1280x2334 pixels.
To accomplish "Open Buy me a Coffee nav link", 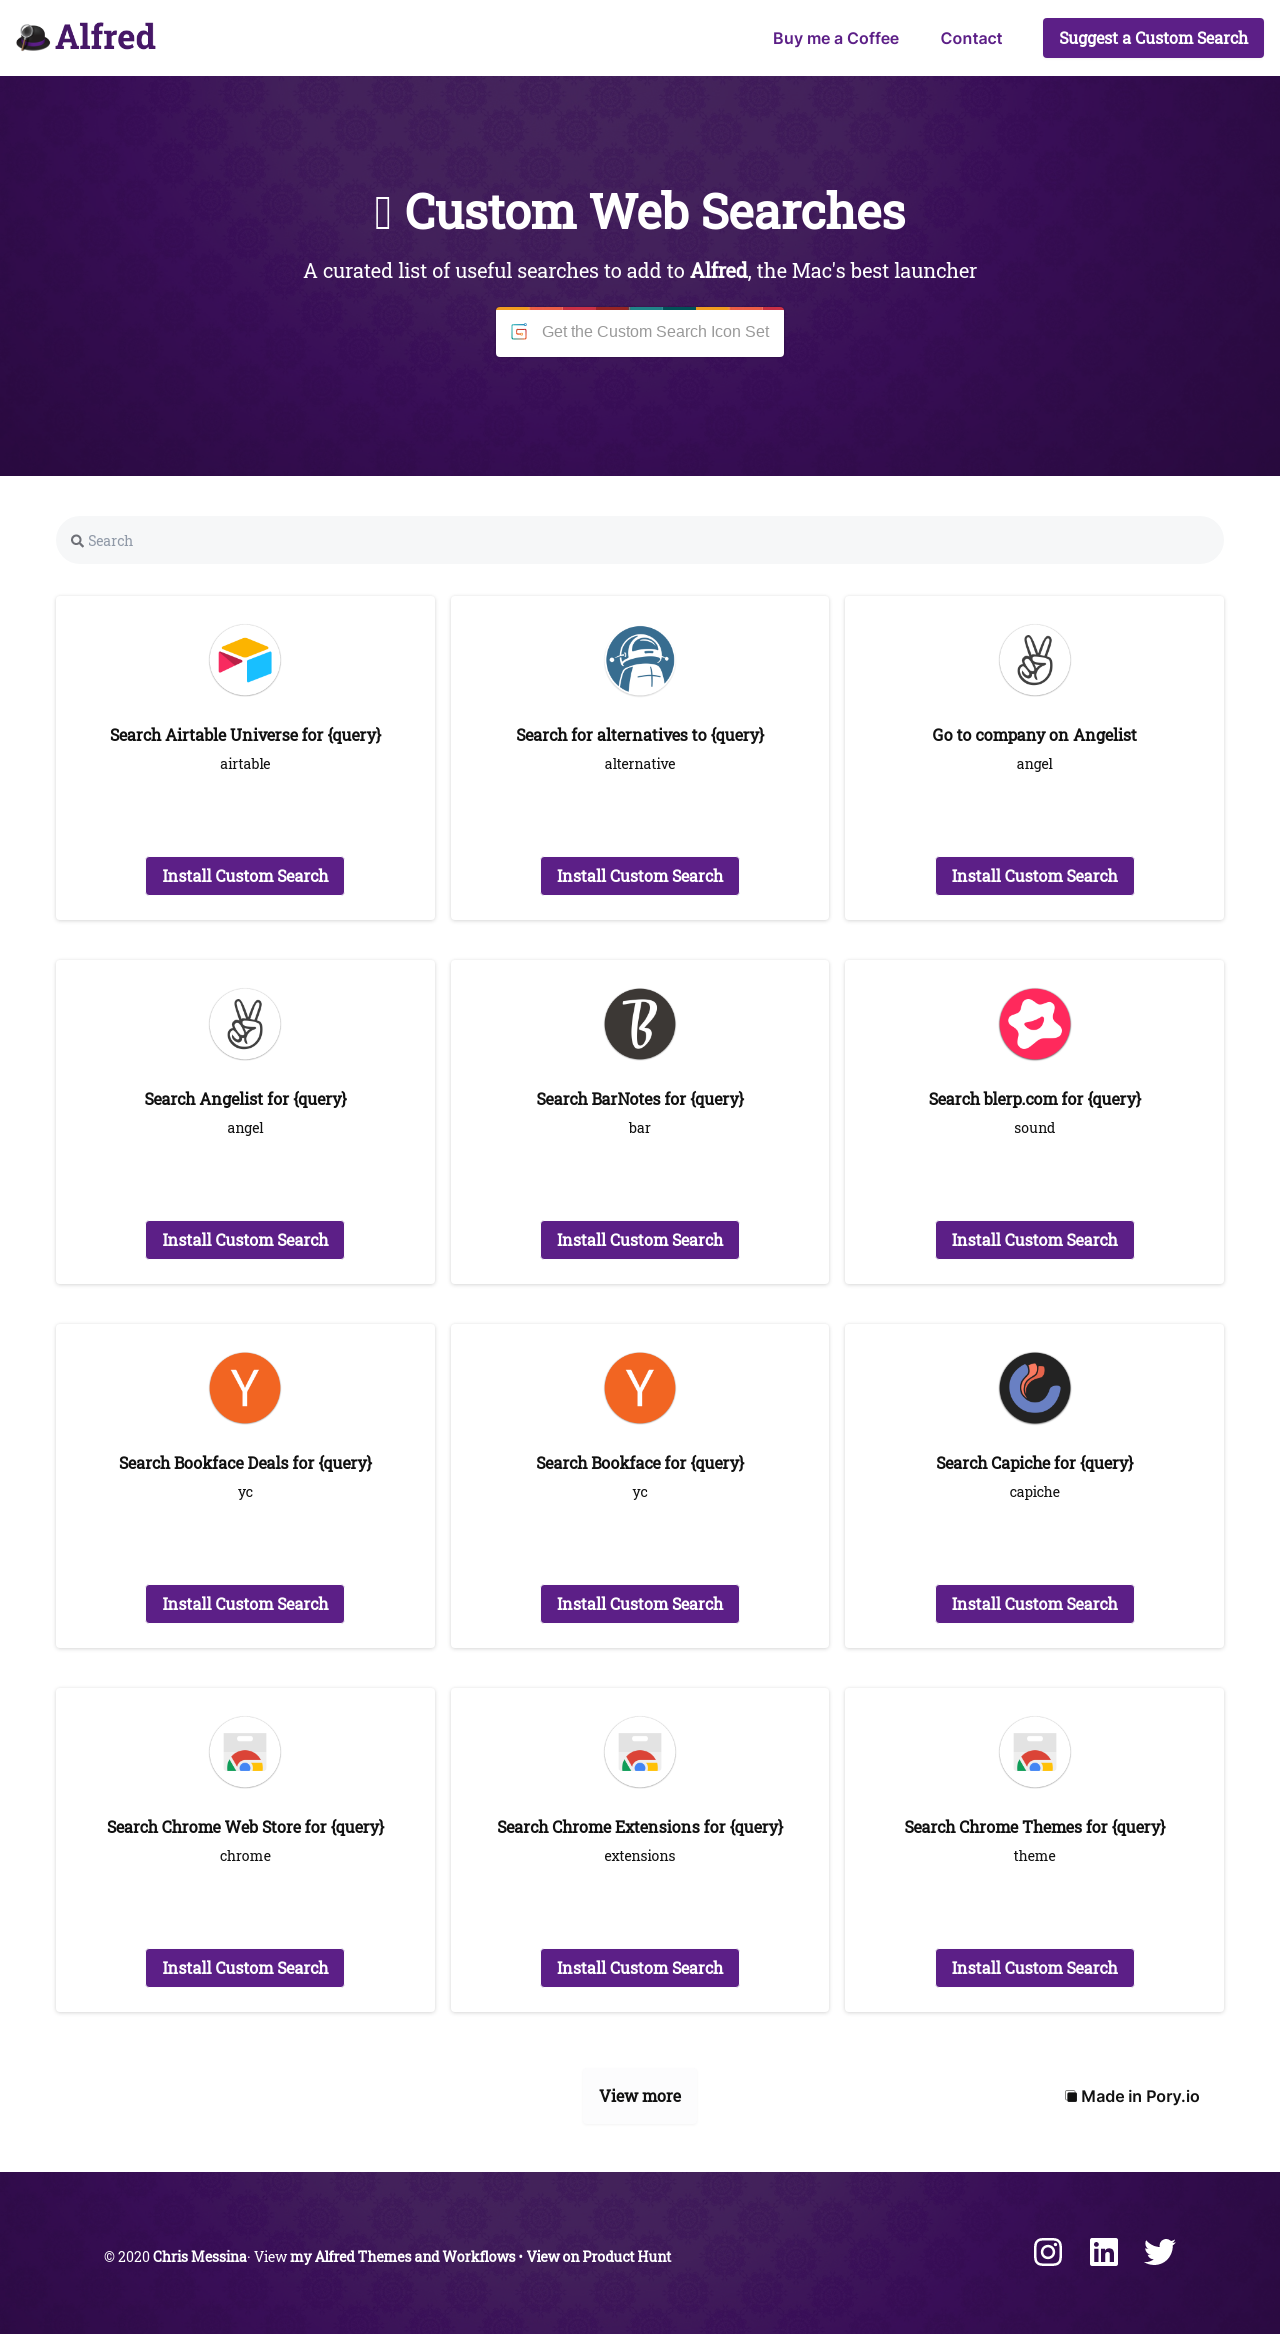I will (x=836, y=38).
